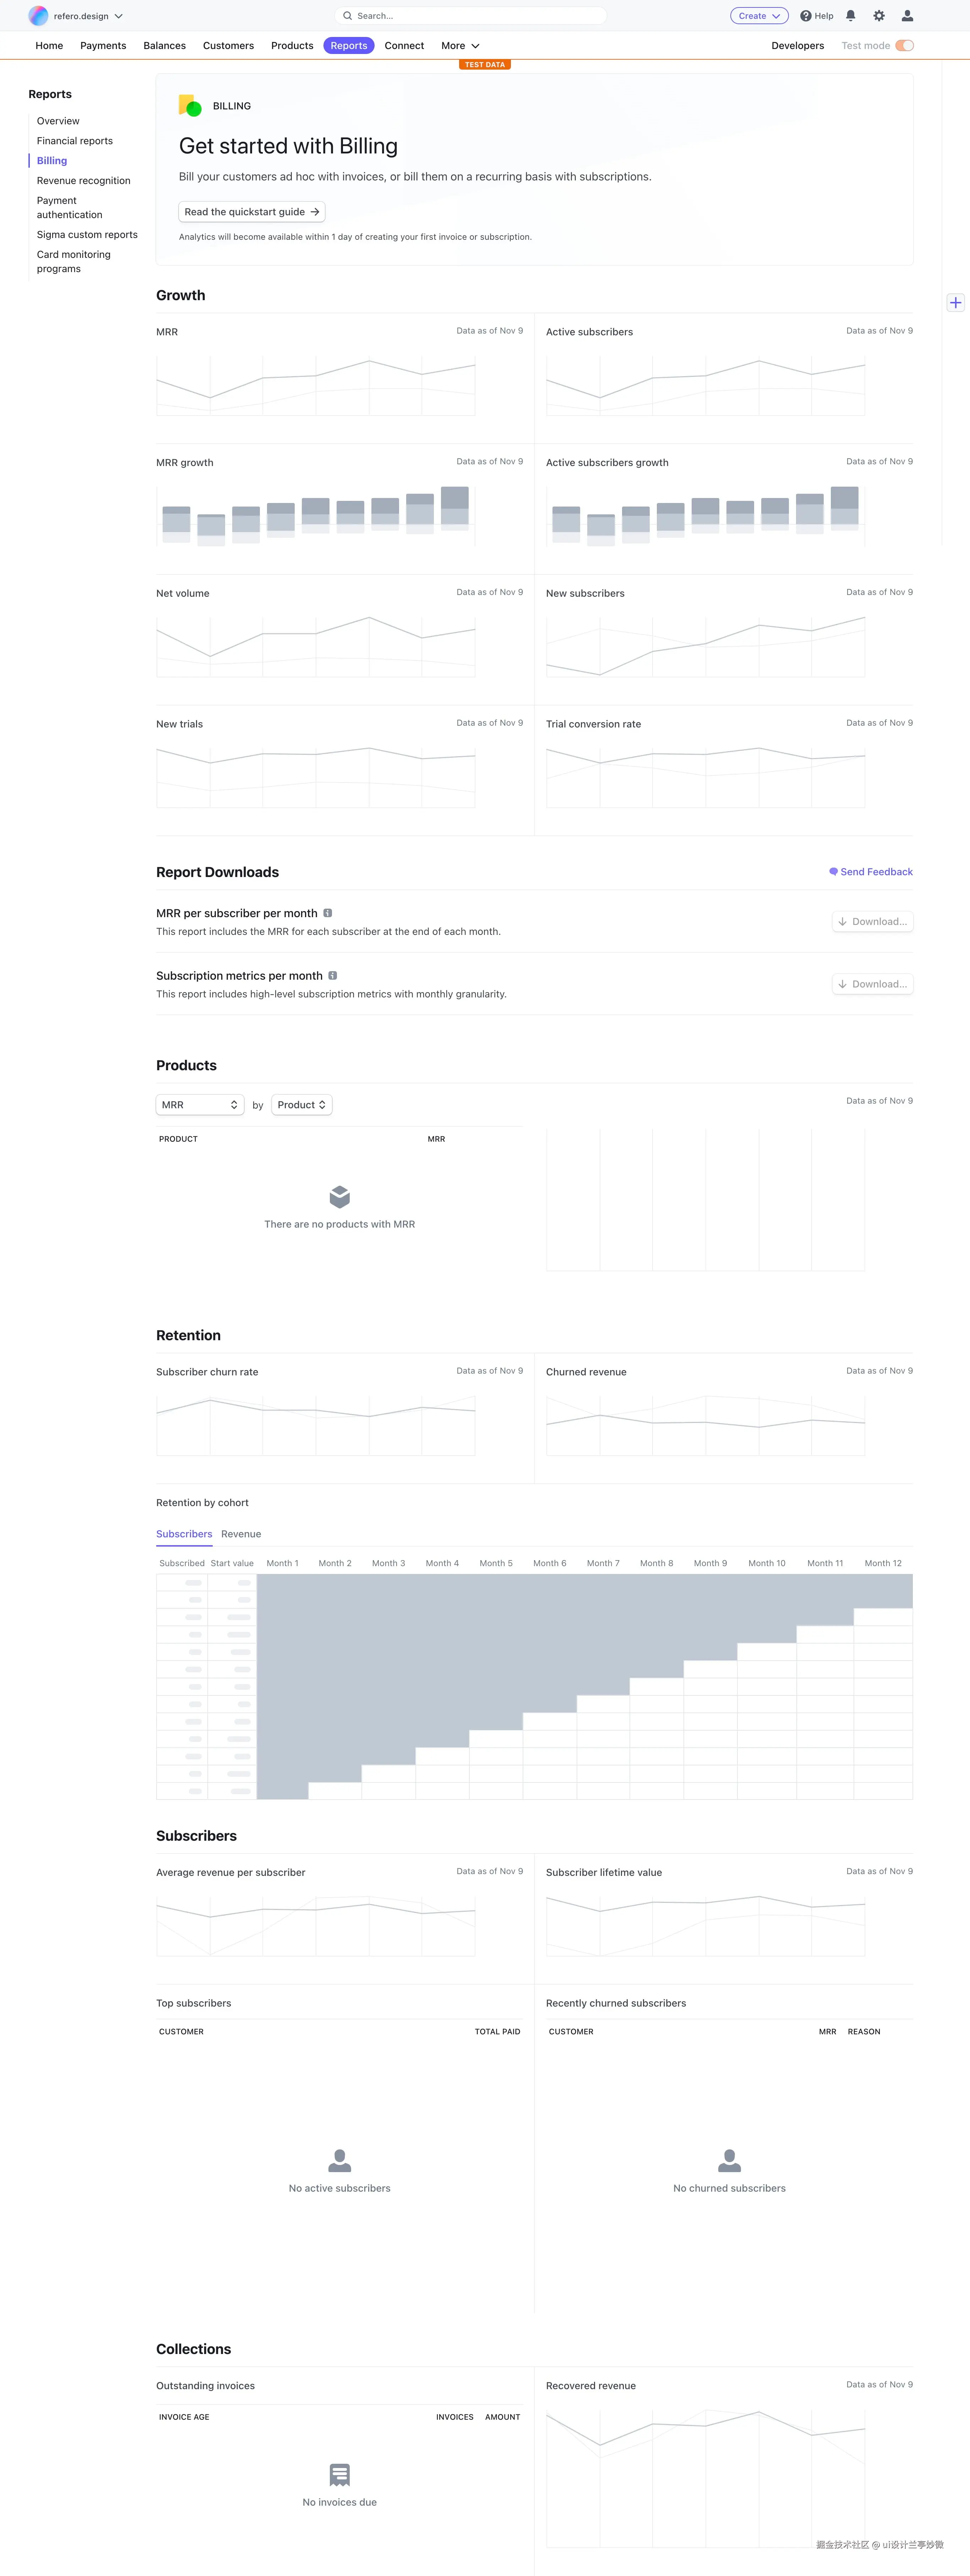970x2576 pixels.
Task: Click info icon beside Subscription metrics per month
Action: click(333, 976)
